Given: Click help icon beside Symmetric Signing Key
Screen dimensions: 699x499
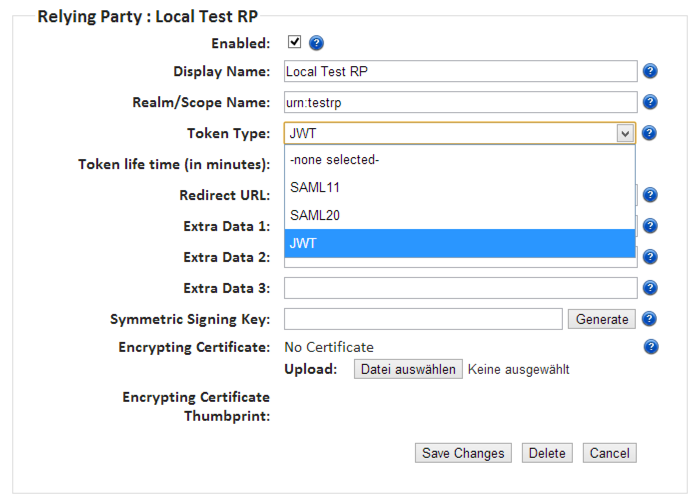Looking at the screenshot, I should (x=650, y=319).
